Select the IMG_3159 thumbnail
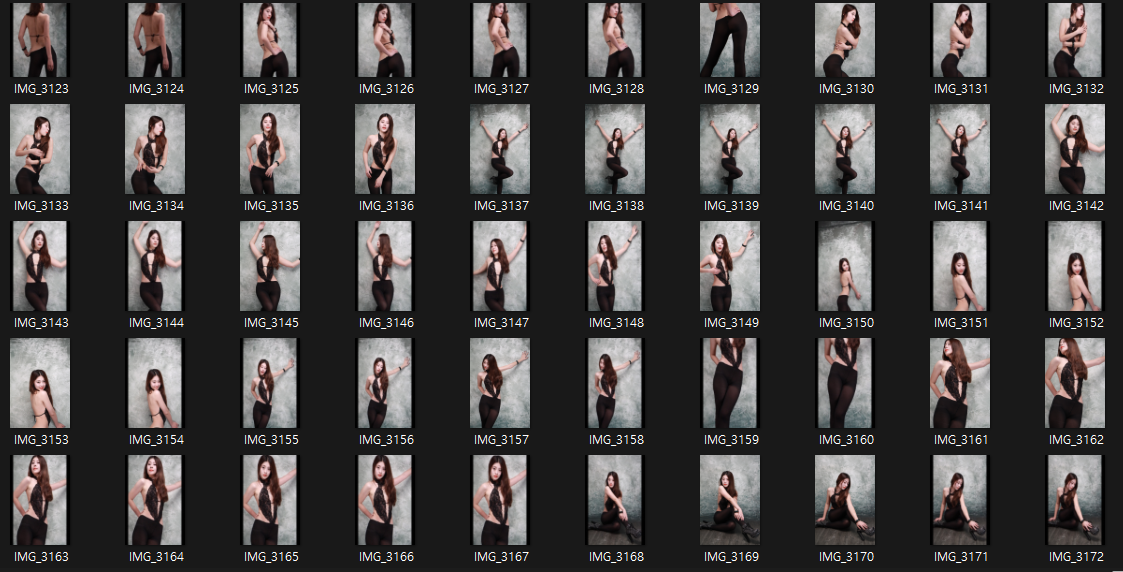The width and height of the screenshot is (1123, 572). point(730,383)
